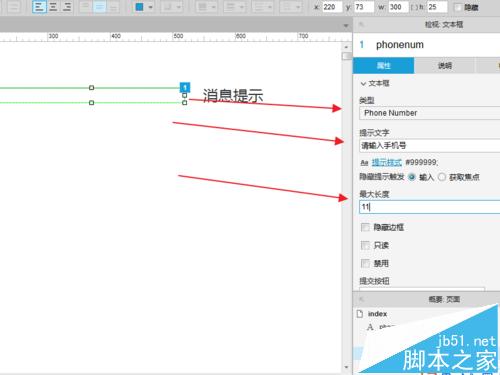This screenshot has width=500, height=375.
Task: Click the vertical align bottom icon
Action: click(113, 7)
